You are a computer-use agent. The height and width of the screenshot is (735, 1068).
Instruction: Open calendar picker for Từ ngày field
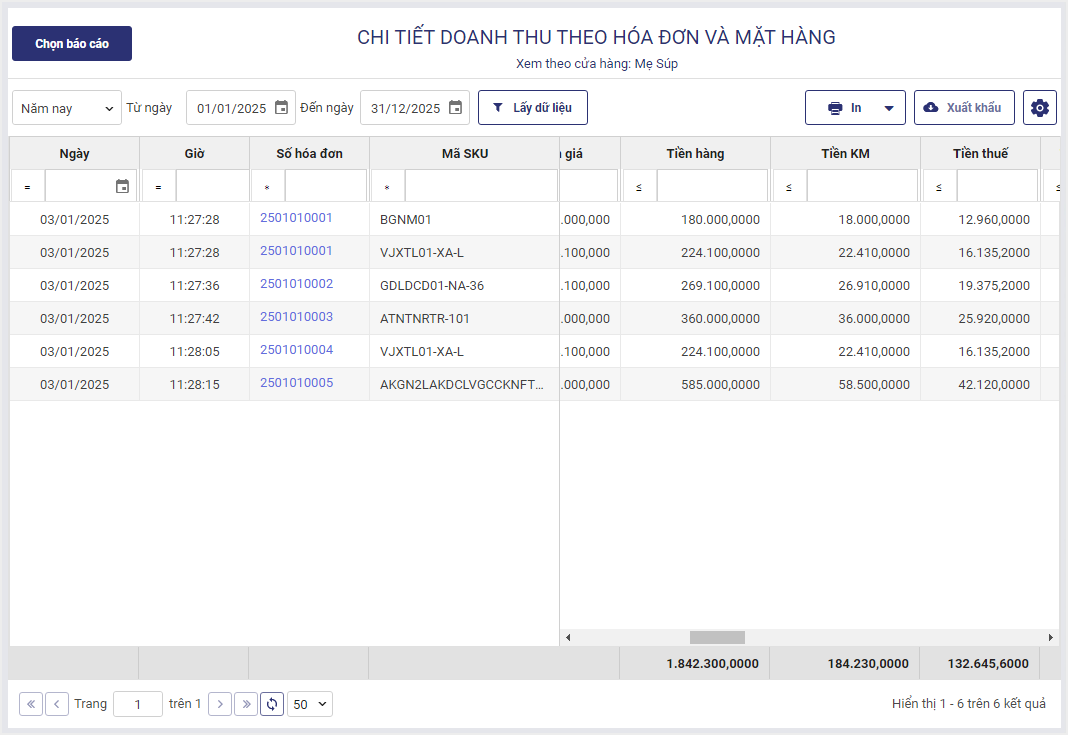(281, 108)
